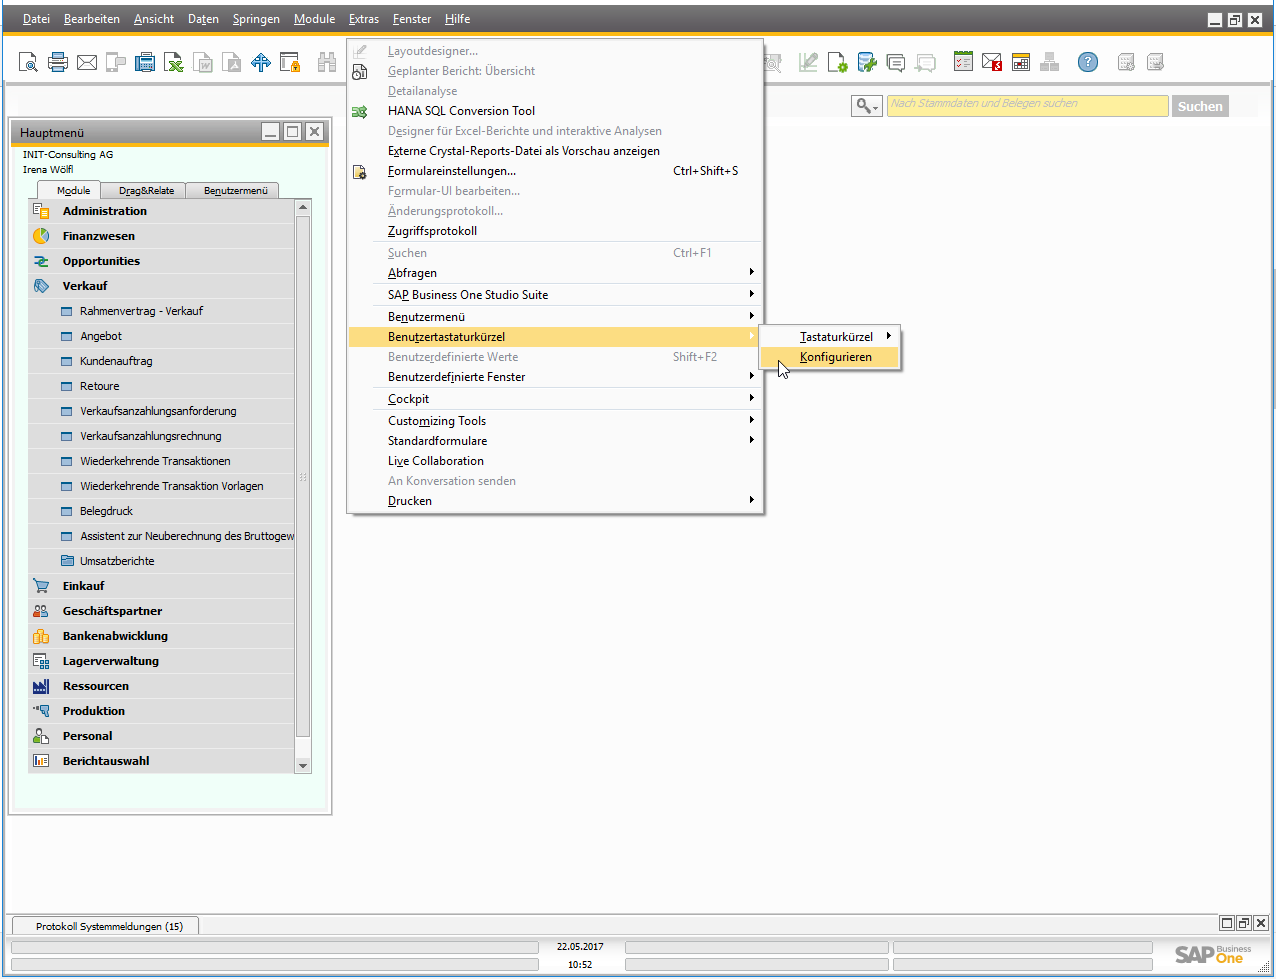Screen dimensions: 1276x979
Task: Click the database wrench settings icon
Action: pyautogui.click(x=867, y=63)
